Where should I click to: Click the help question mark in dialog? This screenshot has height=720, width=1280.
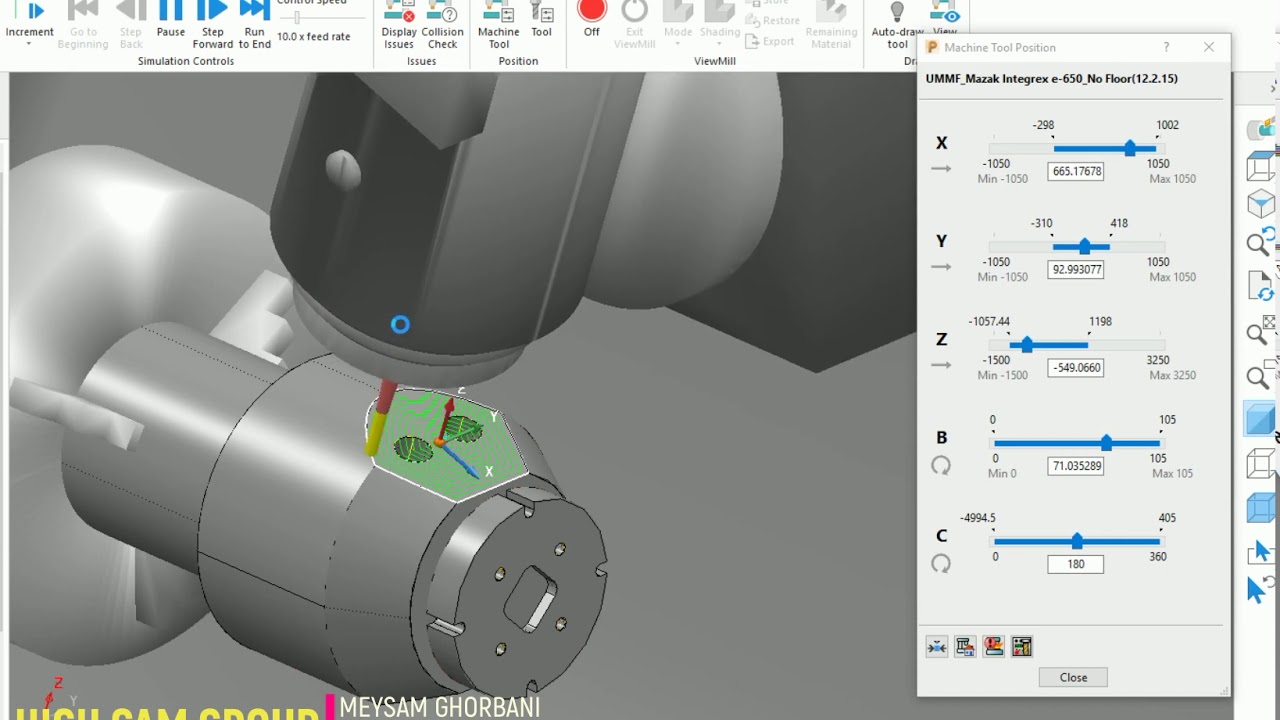pos(1166,47)
